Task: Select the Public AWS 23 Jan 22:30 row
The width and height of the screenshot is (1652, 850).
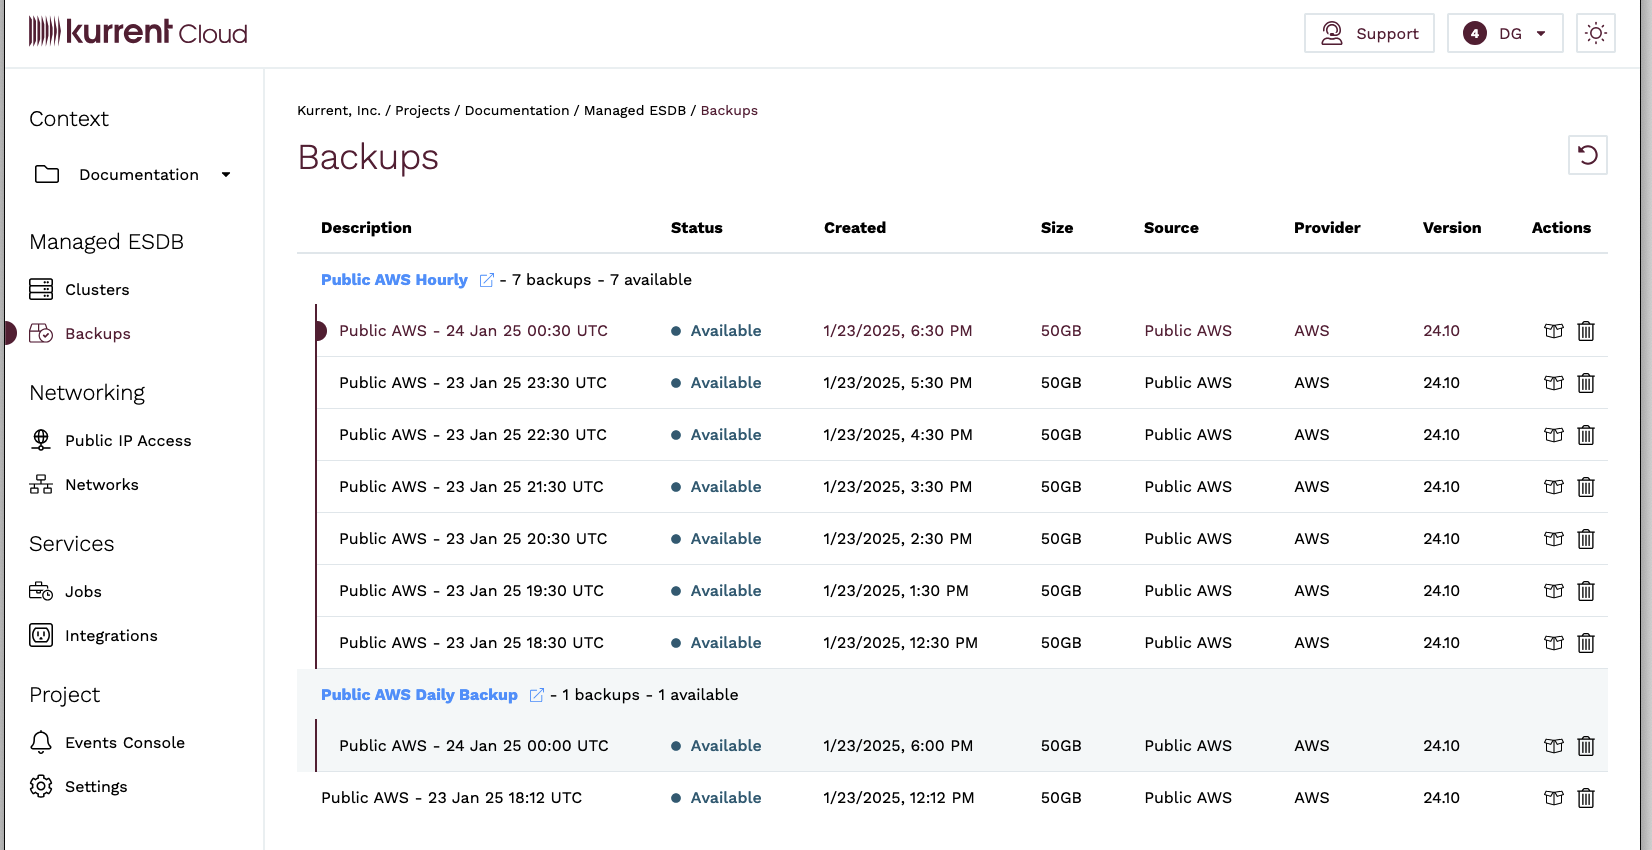Action: pos(472,435)
